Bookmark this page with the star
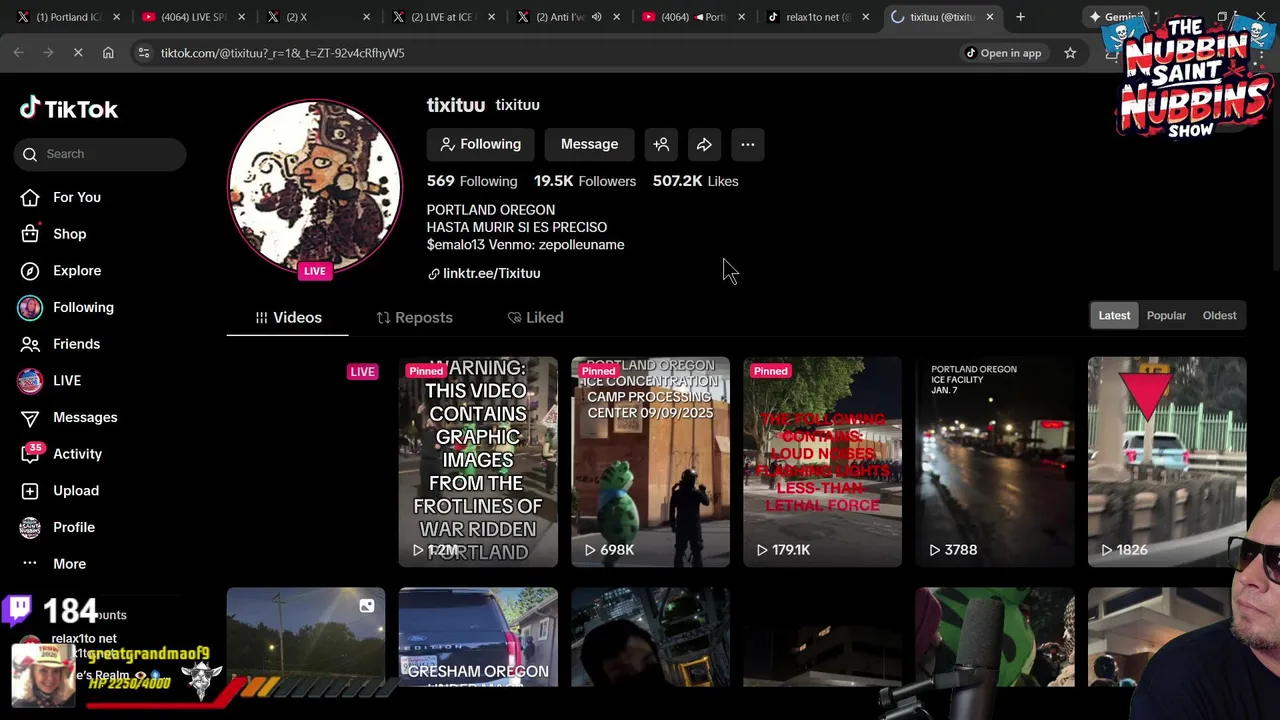 pos(1070,53)
